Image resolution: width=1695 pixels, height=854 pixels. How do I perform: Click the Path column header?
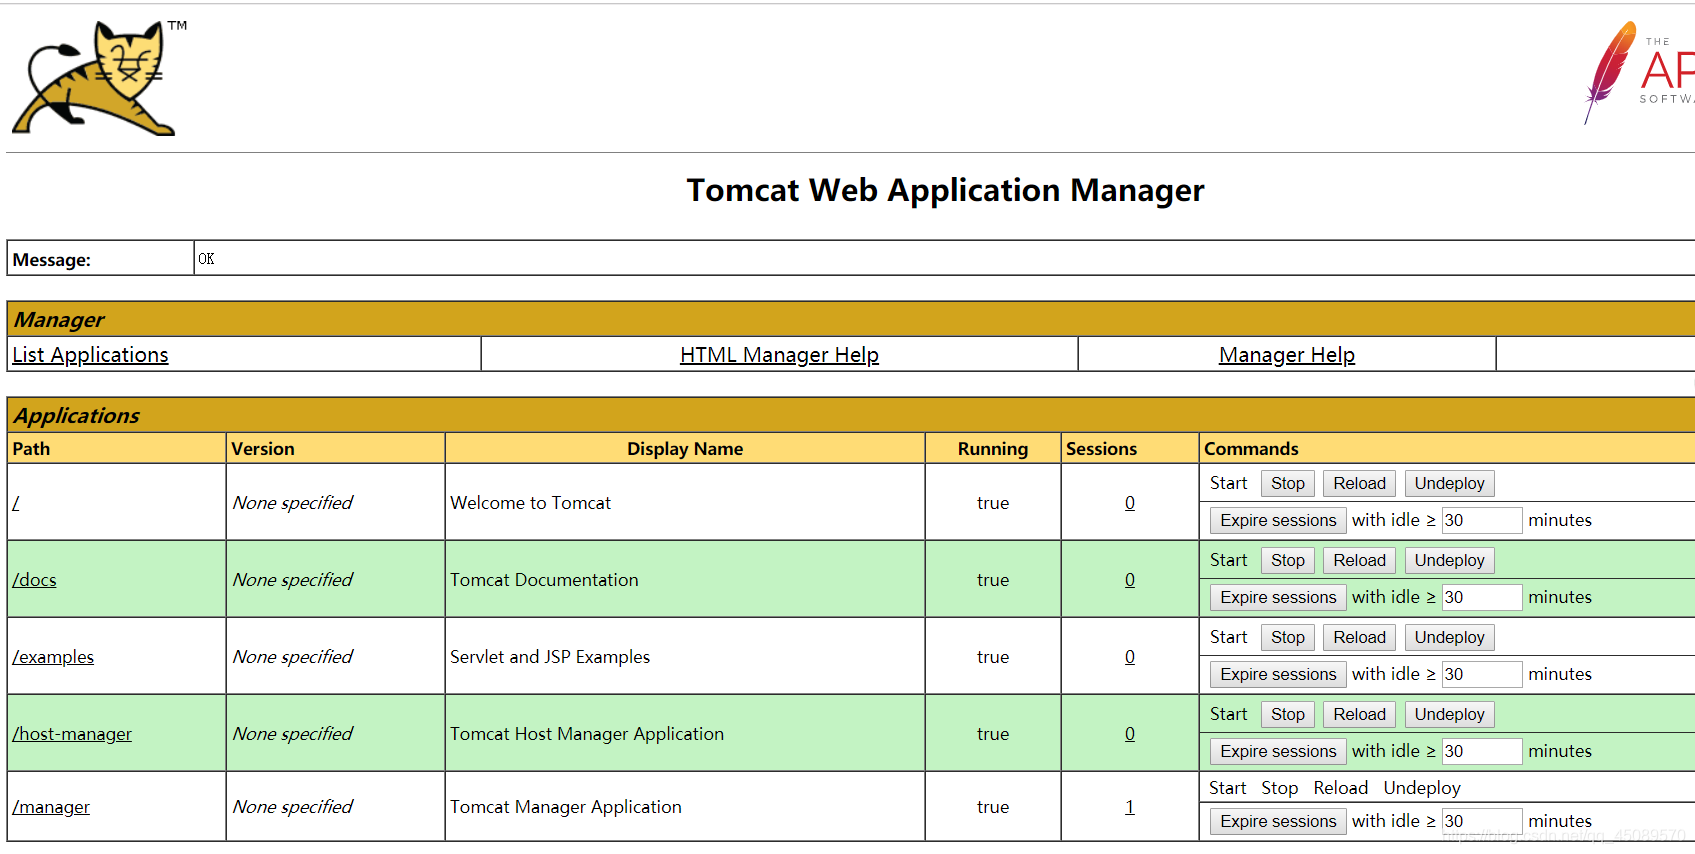point(31,449)
